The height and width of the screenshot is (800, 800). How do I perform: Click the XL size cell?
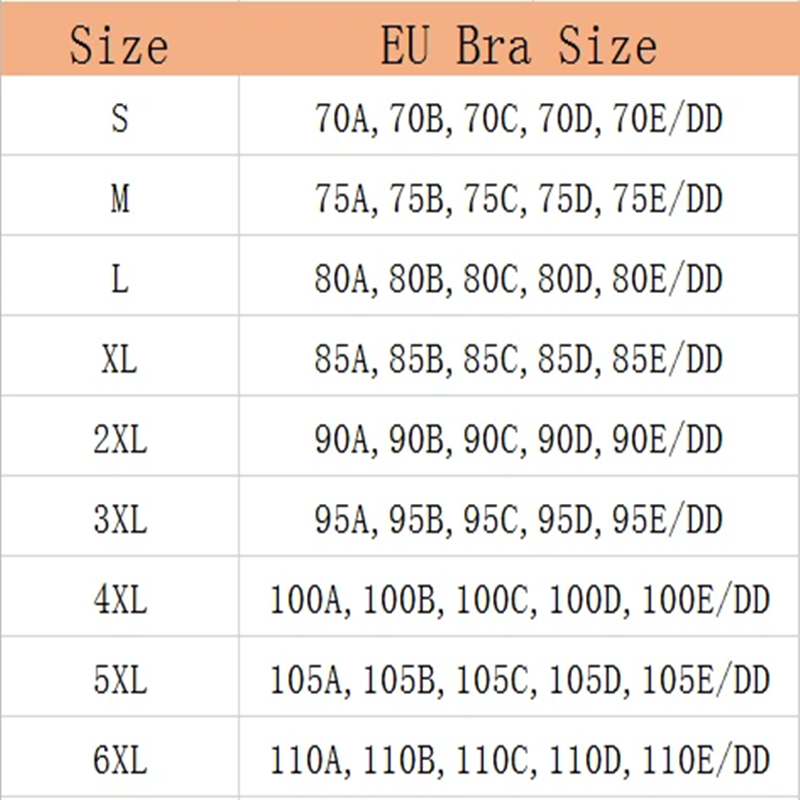point(119,360)
